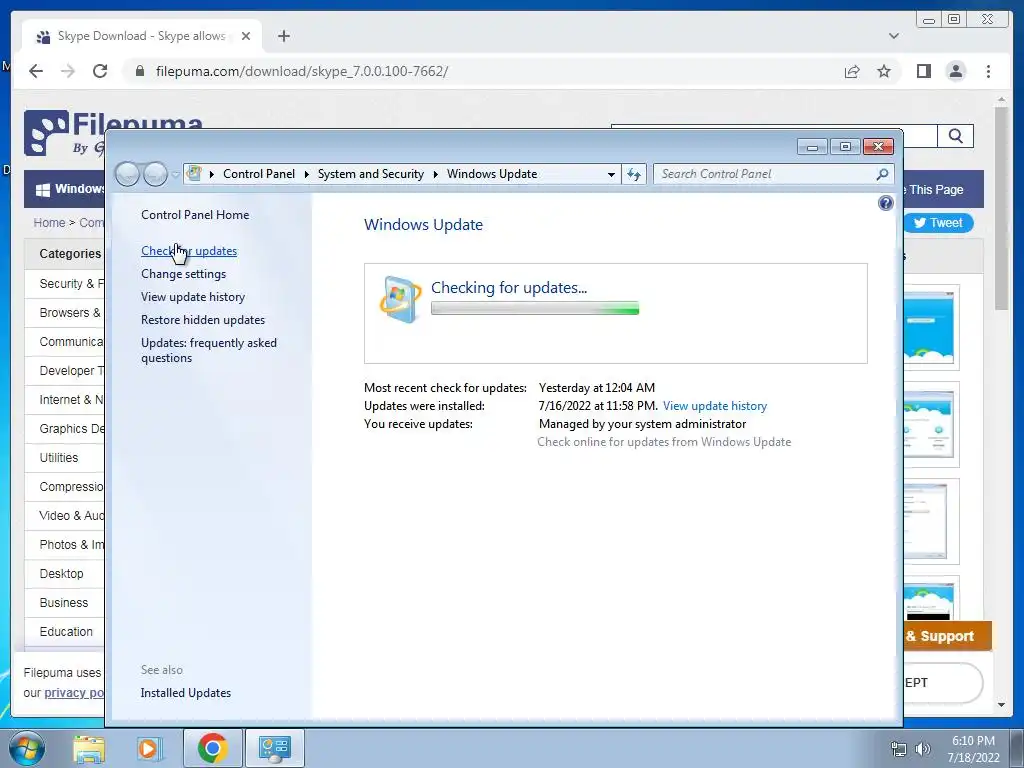
Task: Click the Filepuma page scrollbar
Action: click(1001, 208)
